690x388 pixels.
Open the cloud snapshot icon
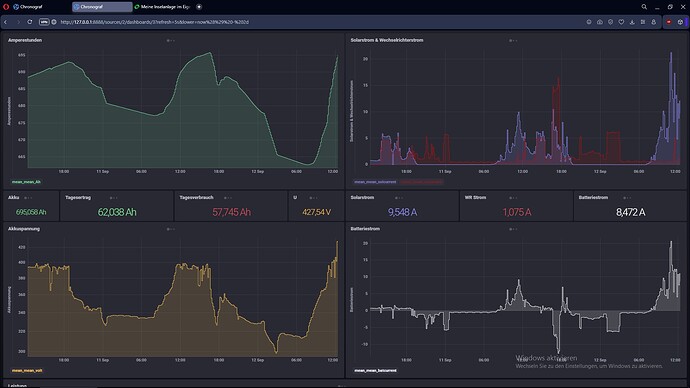pos(600,22)
